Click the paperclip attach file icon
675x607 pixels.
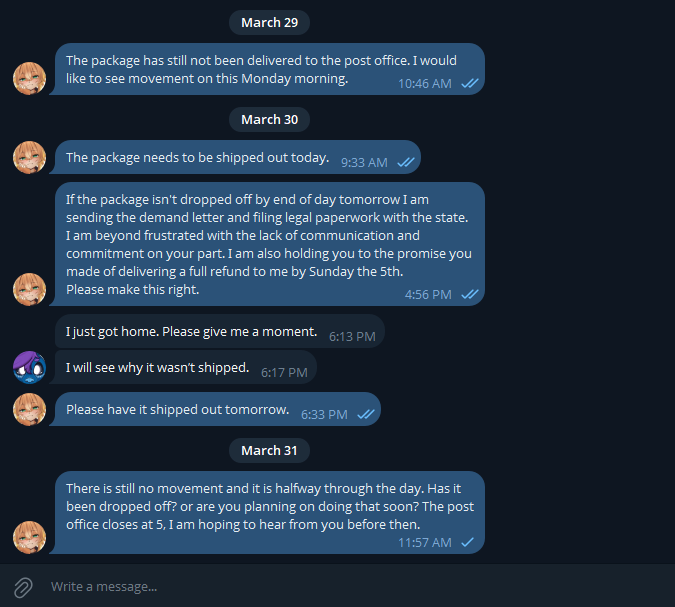point(22,587)
